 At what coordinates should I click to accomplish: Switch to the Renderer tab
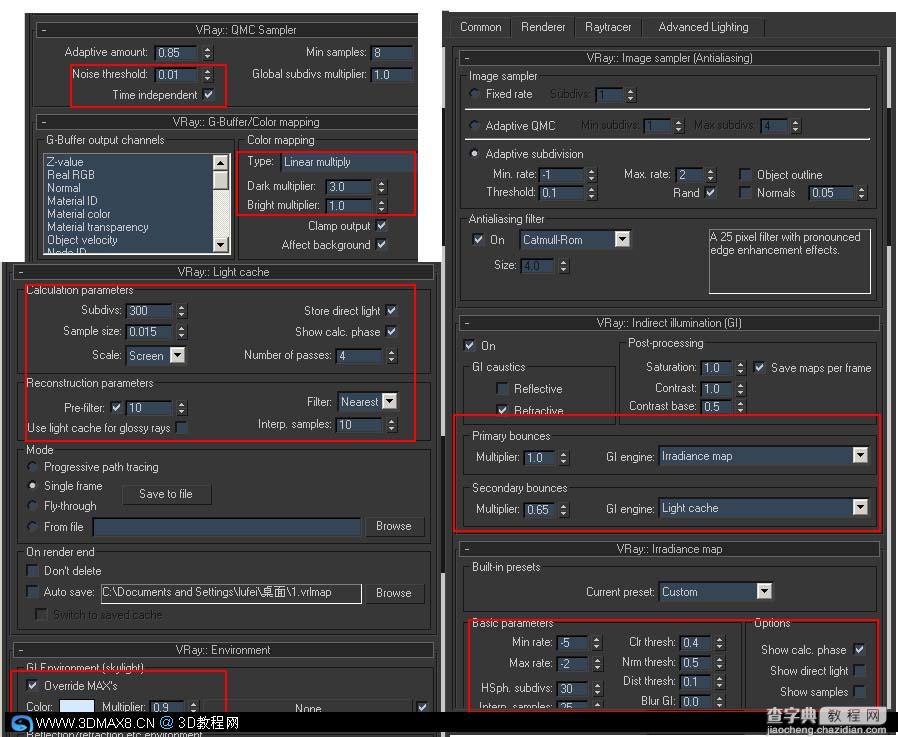(542, 27)
